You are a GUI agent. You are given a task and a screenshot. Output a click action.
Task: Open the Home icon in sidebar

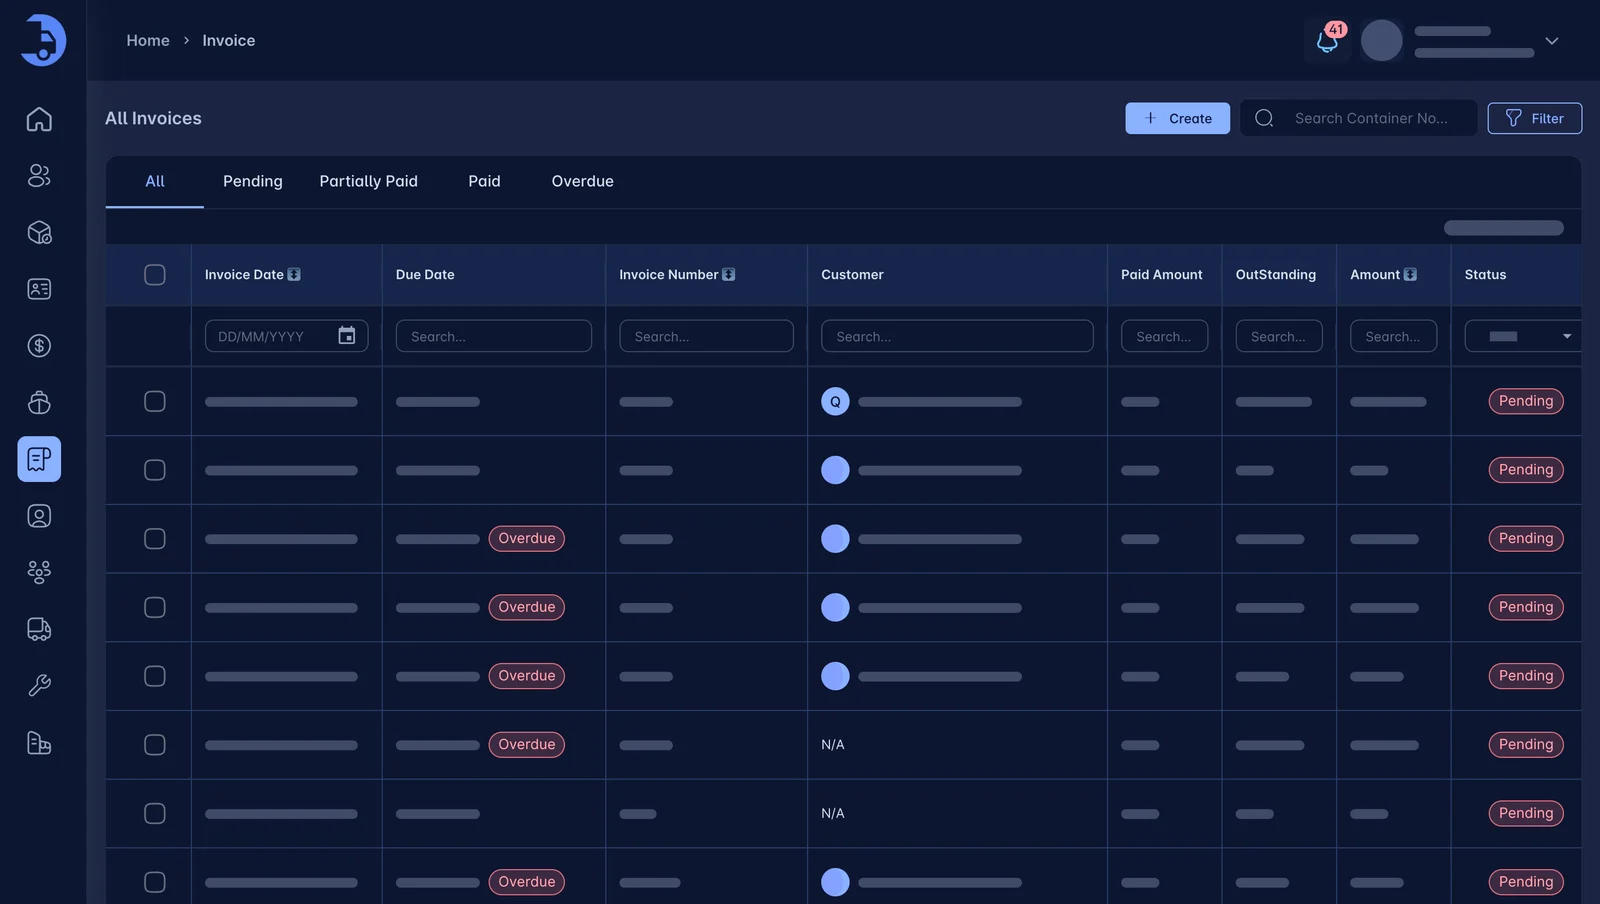tap(39, 119)
